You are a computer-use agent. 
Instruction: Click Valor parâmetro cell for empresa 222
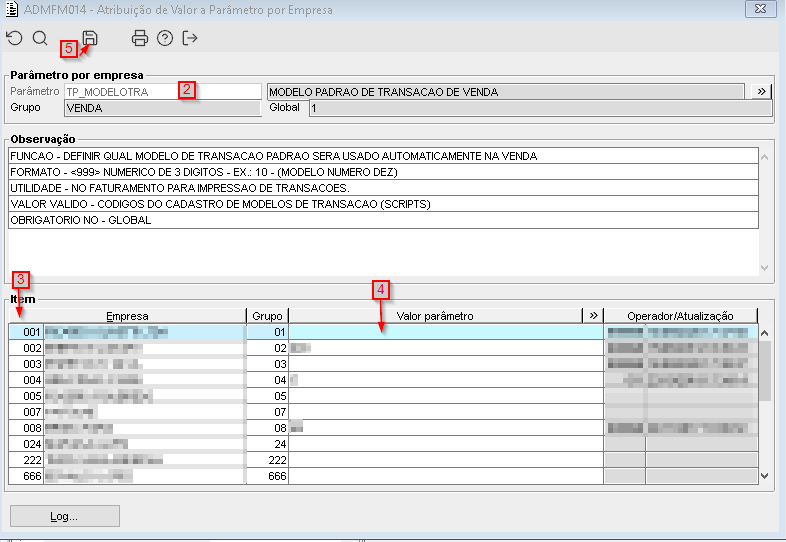pyautogui.click(x=446, y=460)
